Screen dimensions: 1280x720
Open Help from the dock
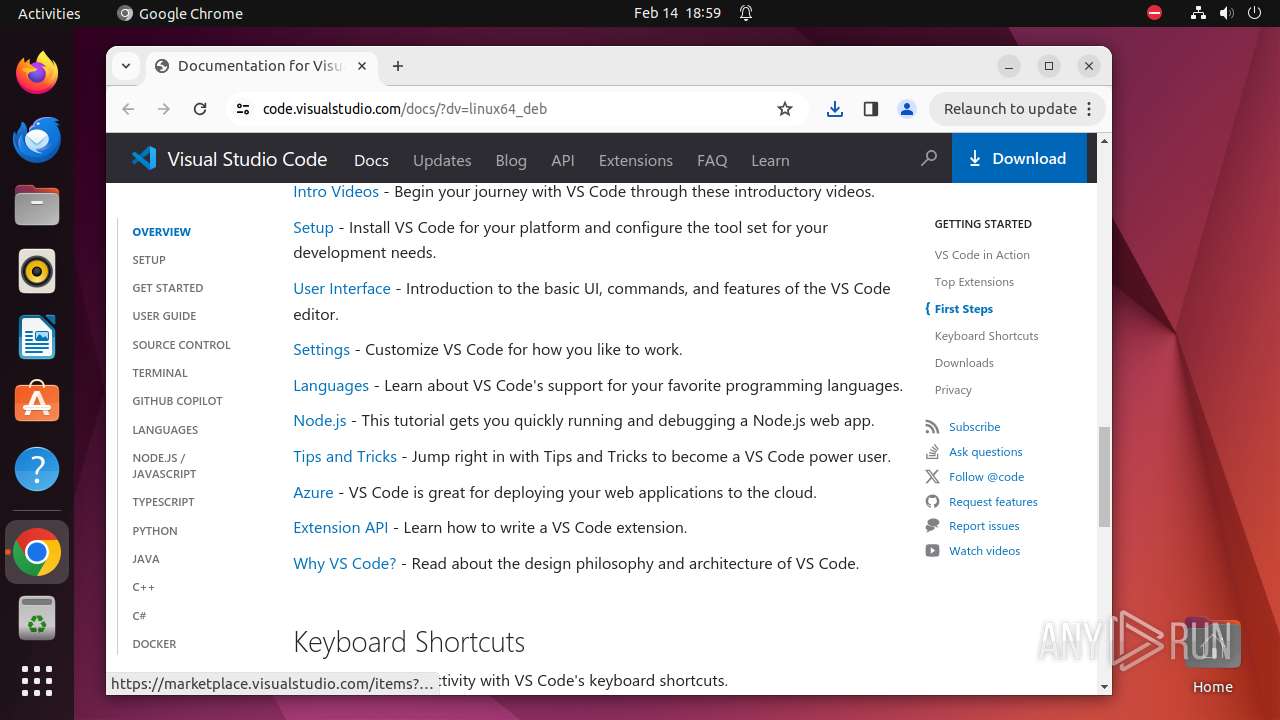37,469
